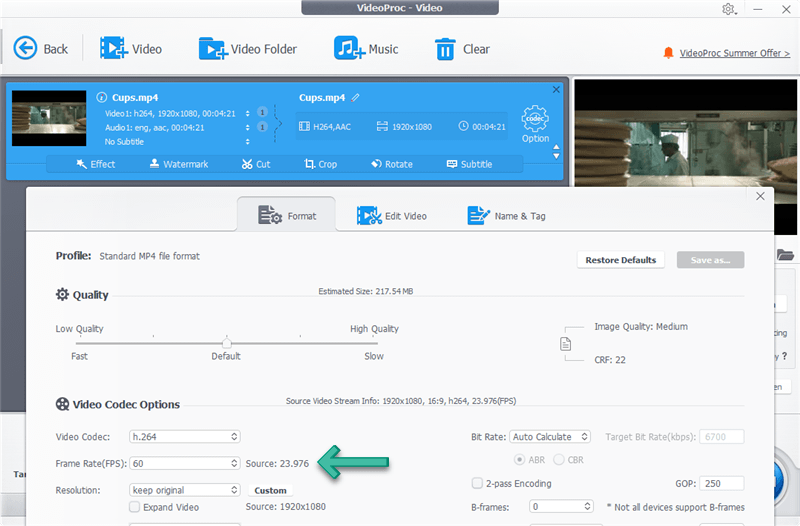
Task: Open VideoProc settings gear icon
Action: click(x=728, y=9)
